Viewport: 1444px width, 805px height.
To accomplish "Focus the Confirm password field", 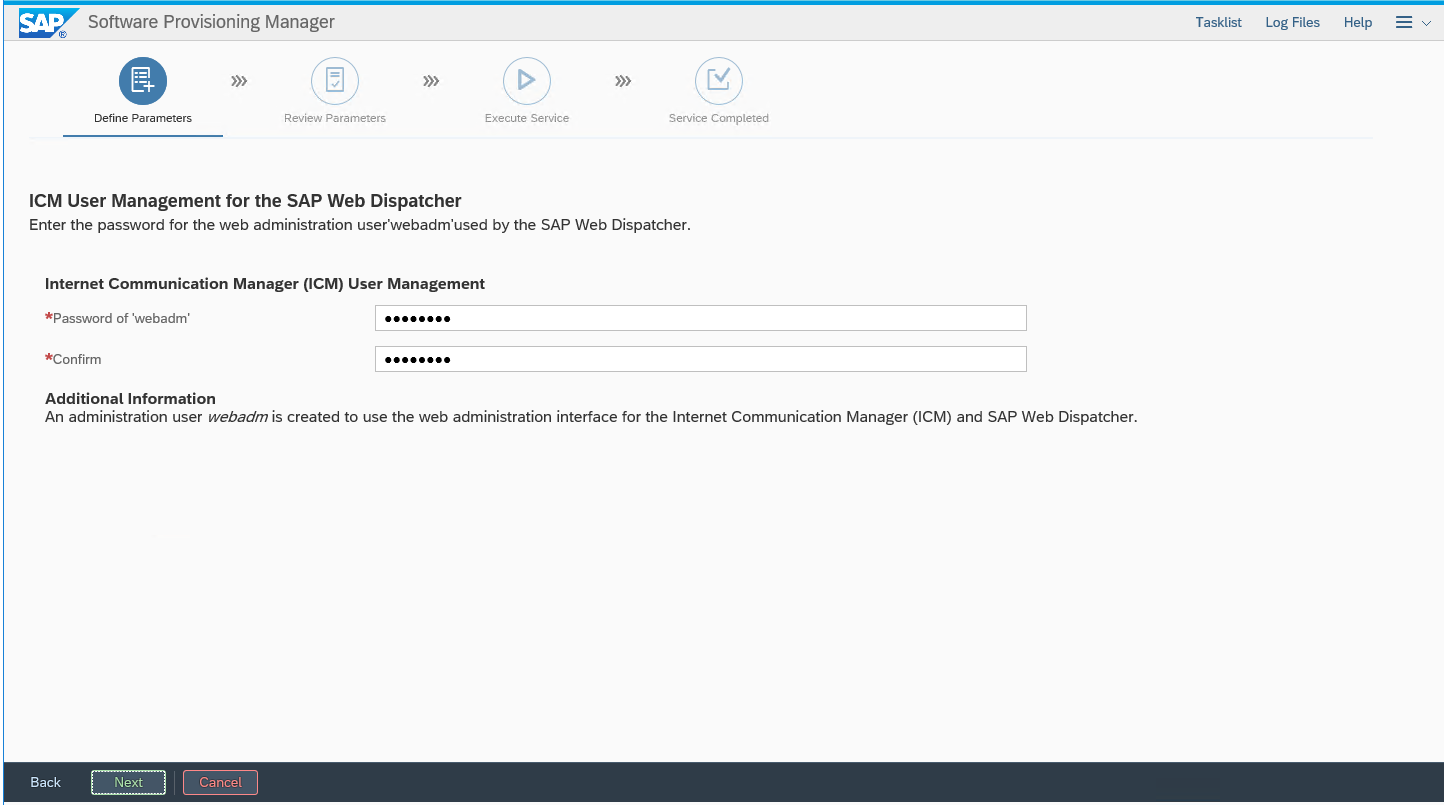I will [x=700, y=359].
